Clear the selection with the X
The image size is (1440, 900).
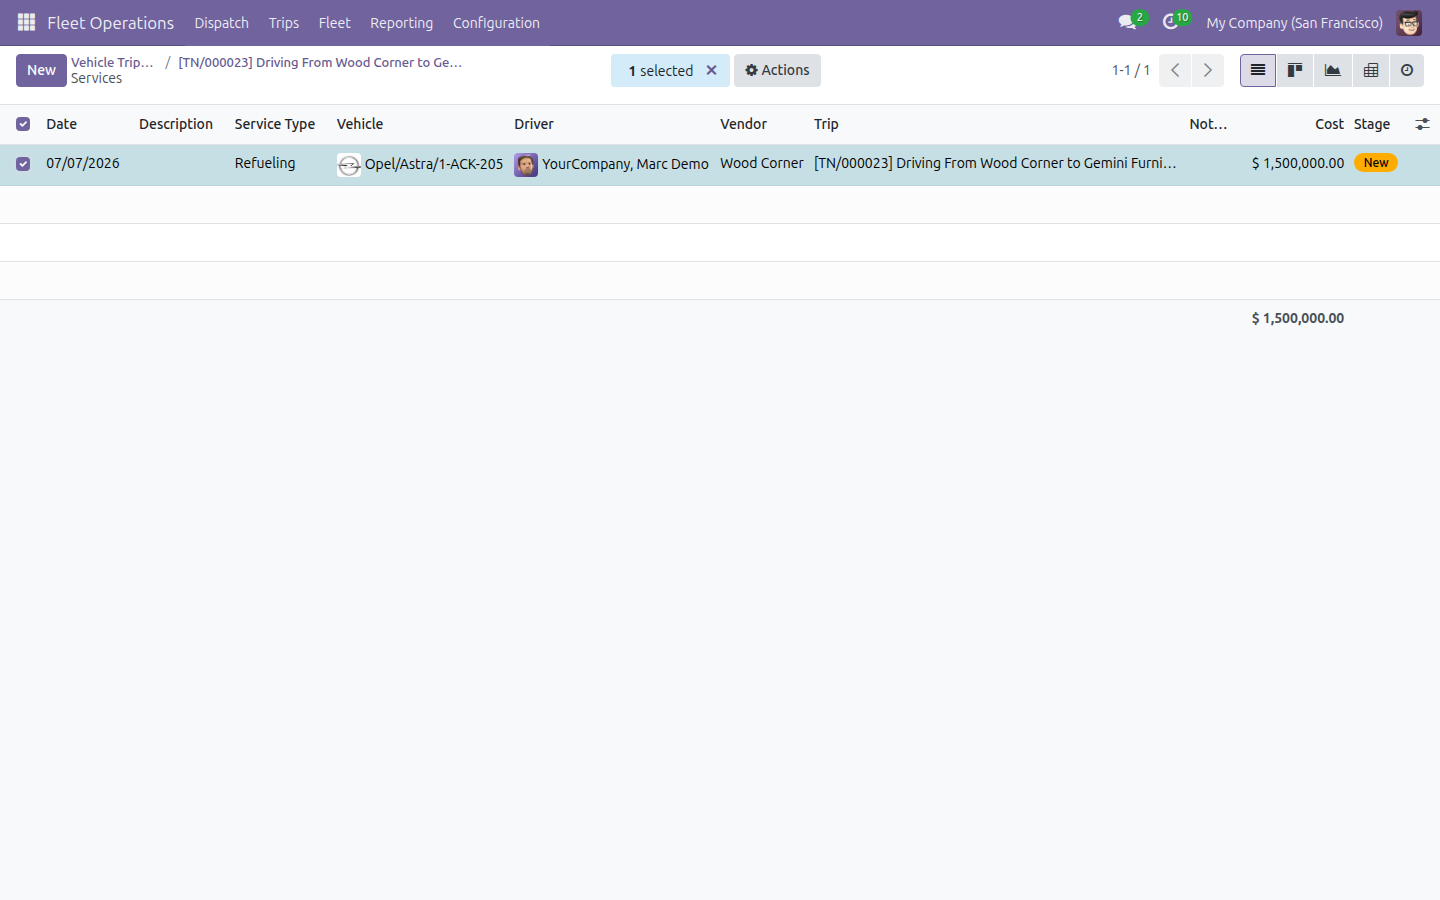pyautogui.click(x=712, y=70)
